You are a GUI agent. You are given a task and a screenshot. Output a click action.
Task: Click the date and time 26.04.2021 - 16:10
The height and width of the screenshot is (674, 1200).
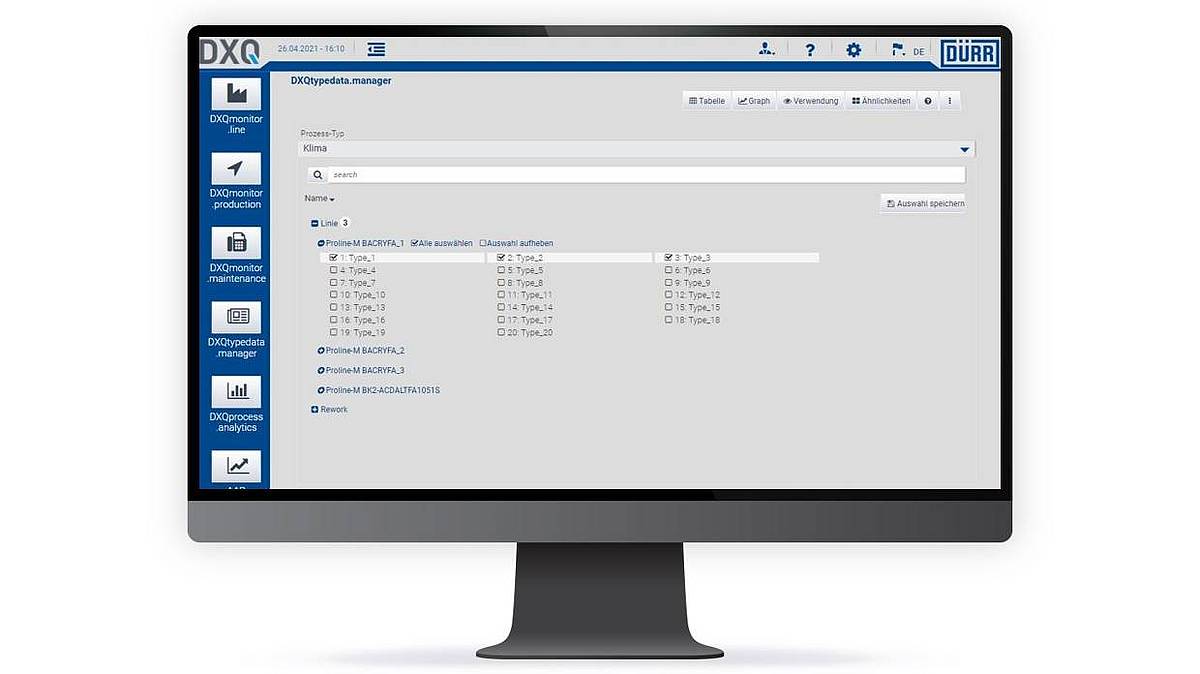[x=311, y=48]
